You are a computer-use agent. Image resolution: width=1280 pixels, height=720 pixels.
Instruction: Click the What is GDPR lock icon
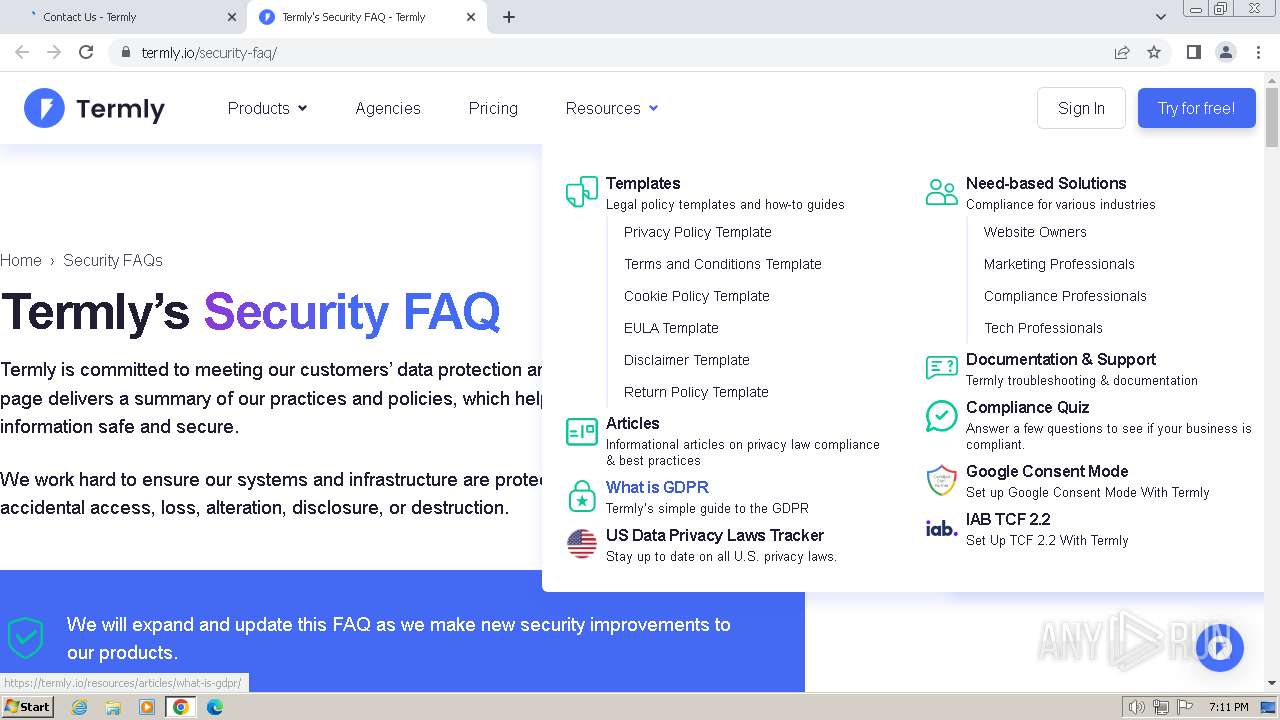(582, 495)
